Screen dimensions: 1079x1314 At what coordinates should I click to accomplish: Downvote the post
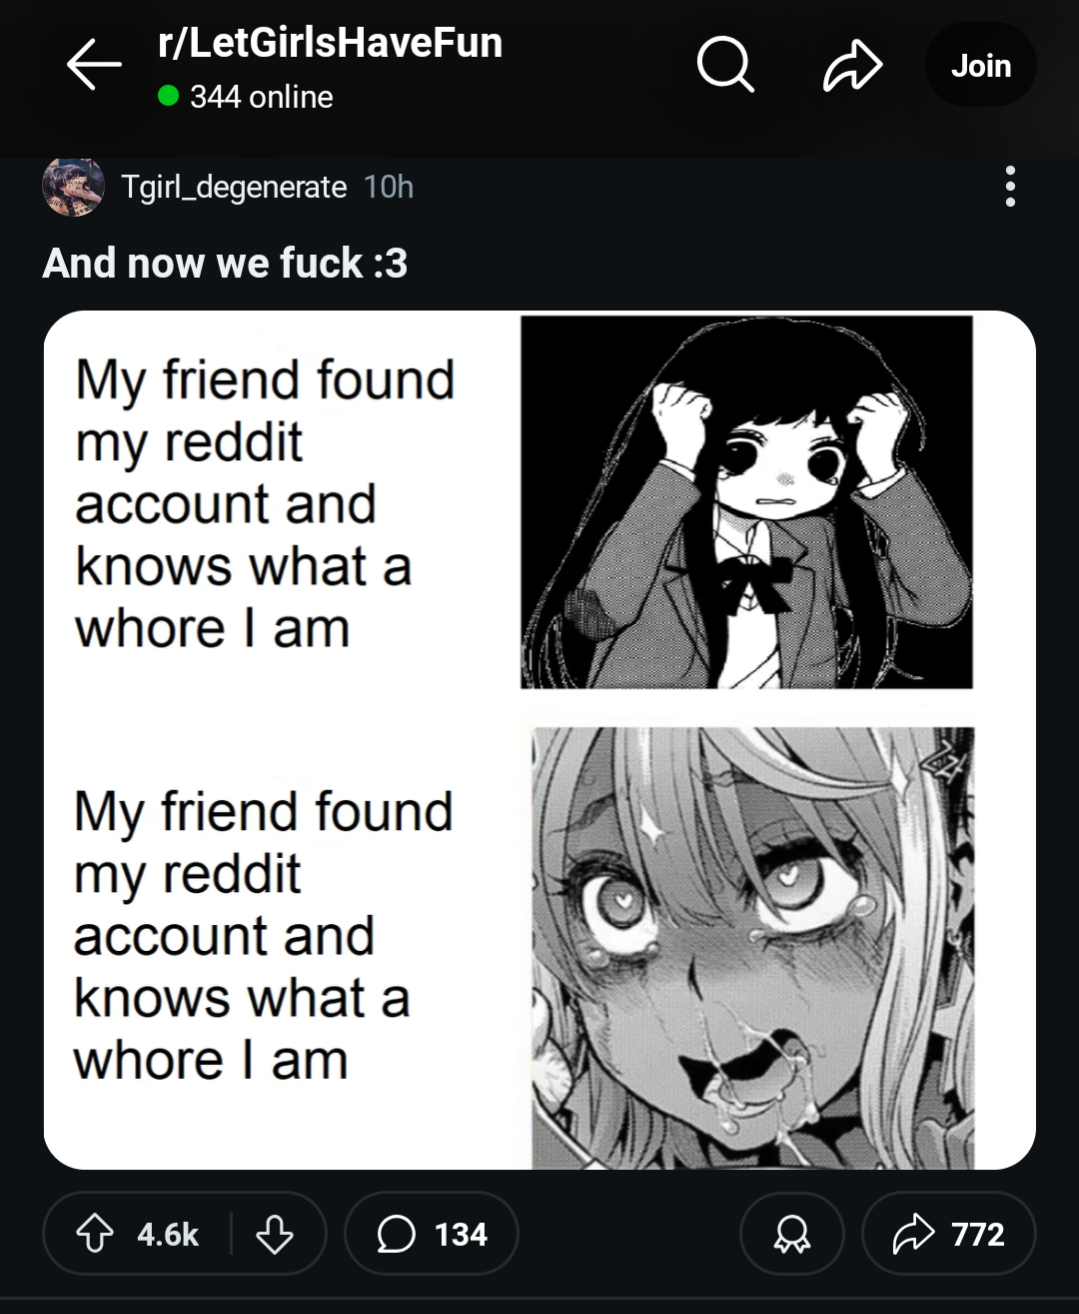coord(275,1234)
